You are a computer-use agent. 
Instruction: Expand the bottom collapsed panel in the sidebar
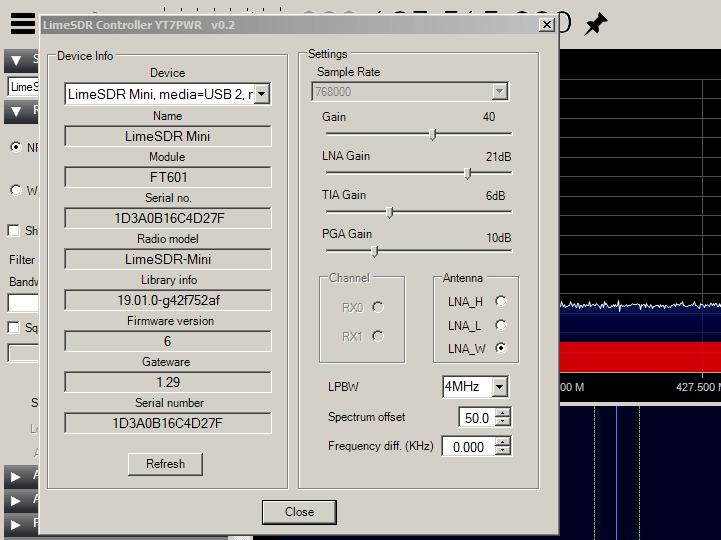click(x=17, y=522)
